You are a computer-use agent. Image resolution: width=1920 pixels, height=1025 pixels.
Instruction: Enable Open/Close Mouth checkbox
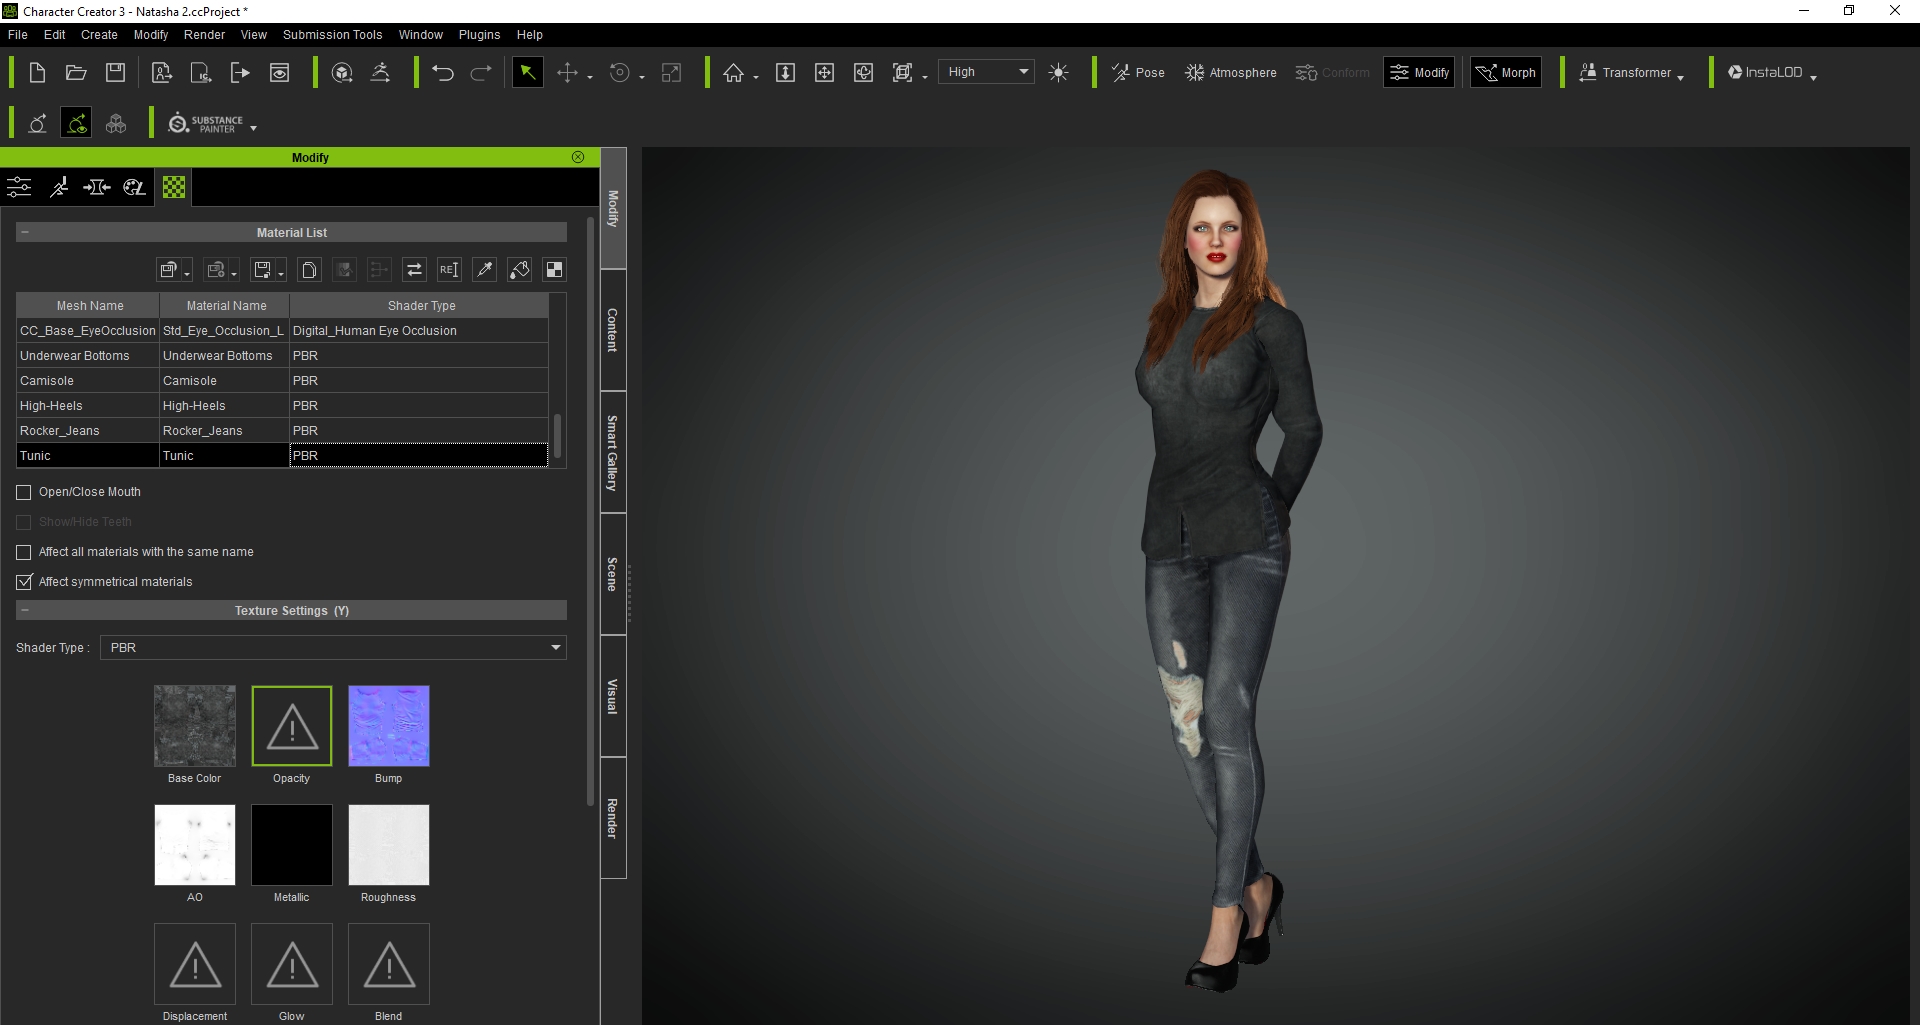24,492
